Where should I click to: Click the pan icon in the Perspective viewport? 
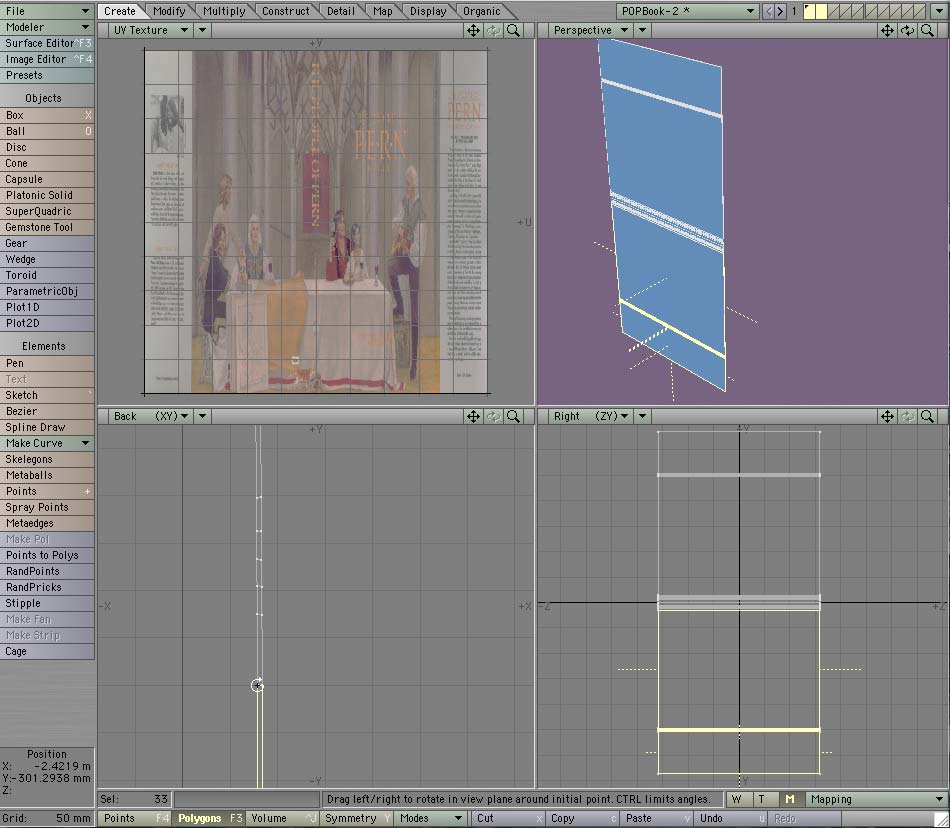tap(887, 30)
